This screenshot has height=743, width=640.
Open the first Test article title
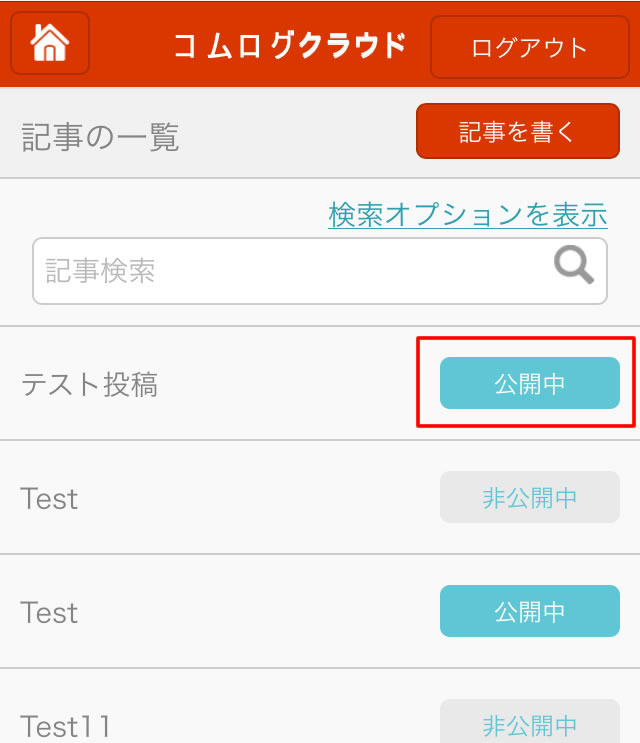point(49,498)
